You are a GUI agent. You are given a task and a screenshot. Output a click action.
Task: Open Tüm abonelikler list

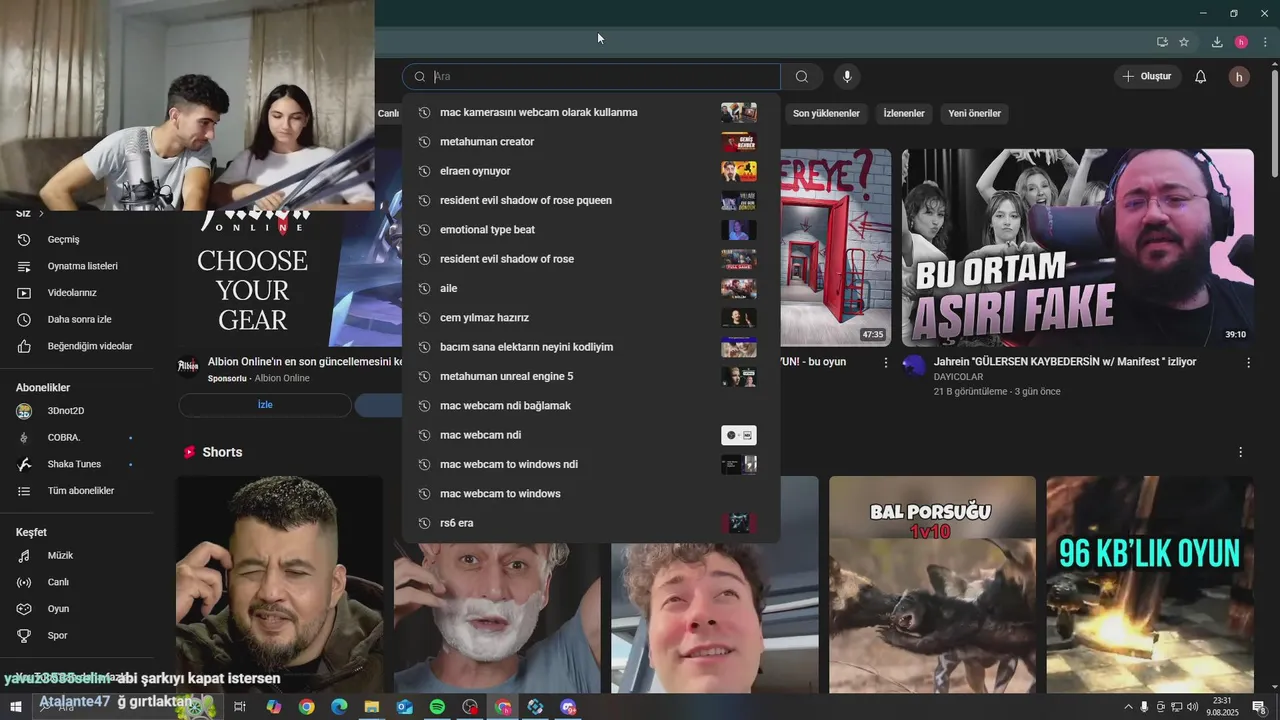[78, 491]
